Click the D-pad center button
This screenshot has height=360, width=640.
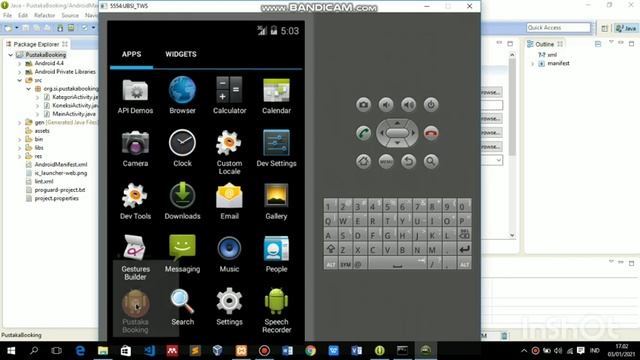tap(397, 133)
